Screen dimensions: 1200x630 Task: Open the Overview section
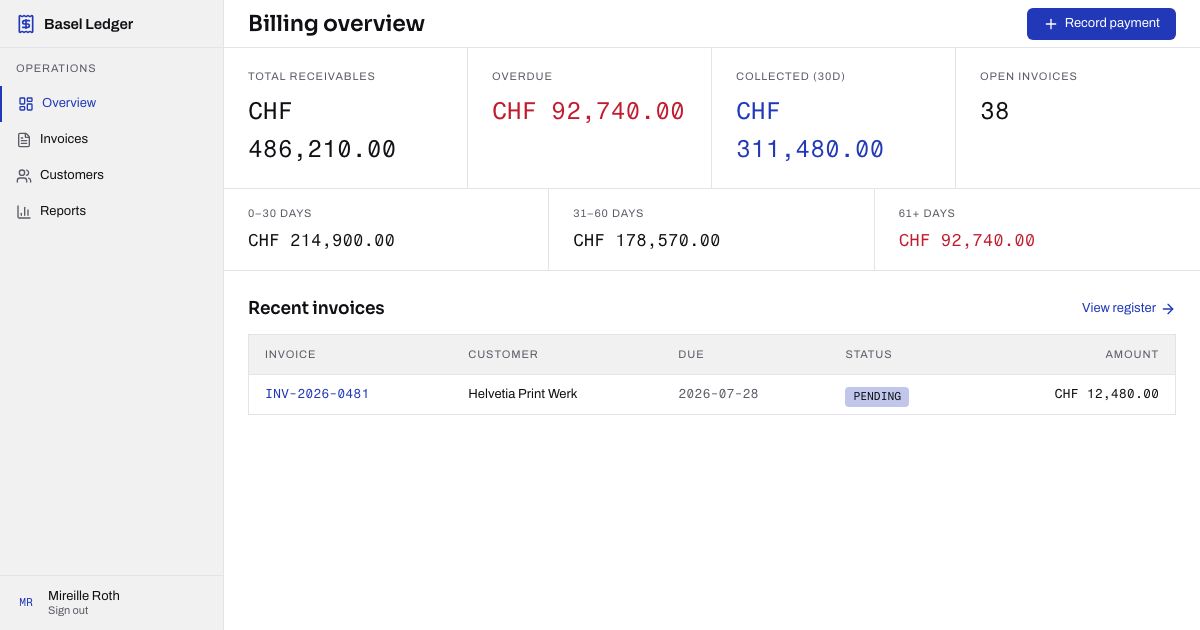[x=113, y=103]
